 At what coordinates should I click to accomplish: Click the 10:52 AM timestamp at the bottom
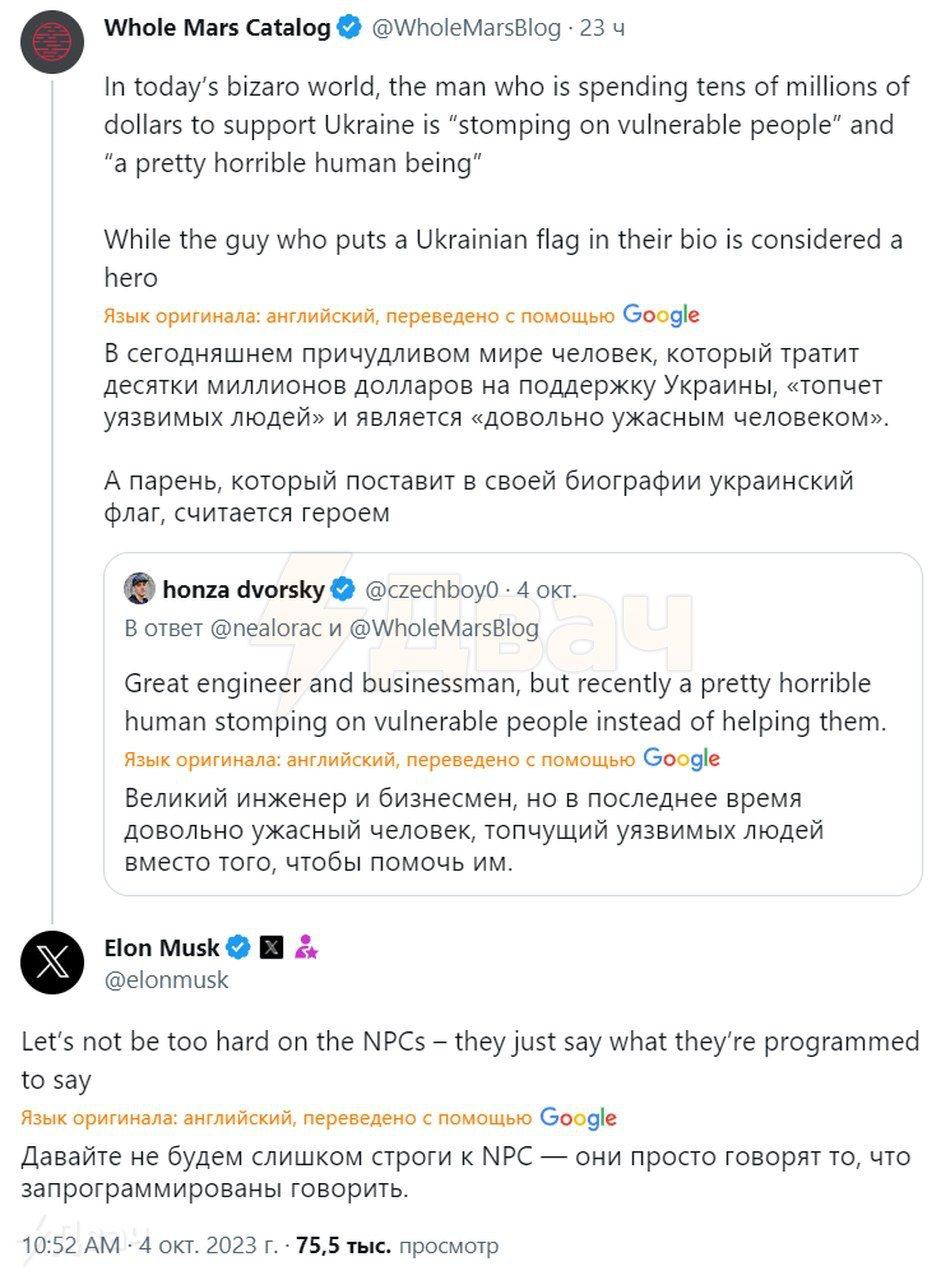click(70, 1246)
